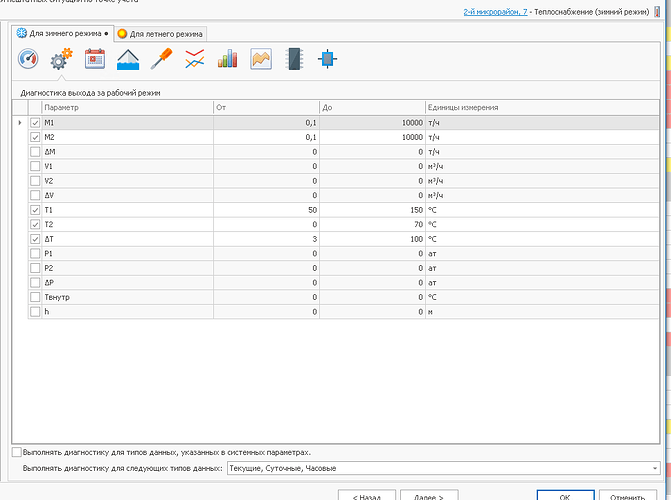Enable the ΔM parameter checkbox
This screenshot has width=671, height=500.
point(35,152)
